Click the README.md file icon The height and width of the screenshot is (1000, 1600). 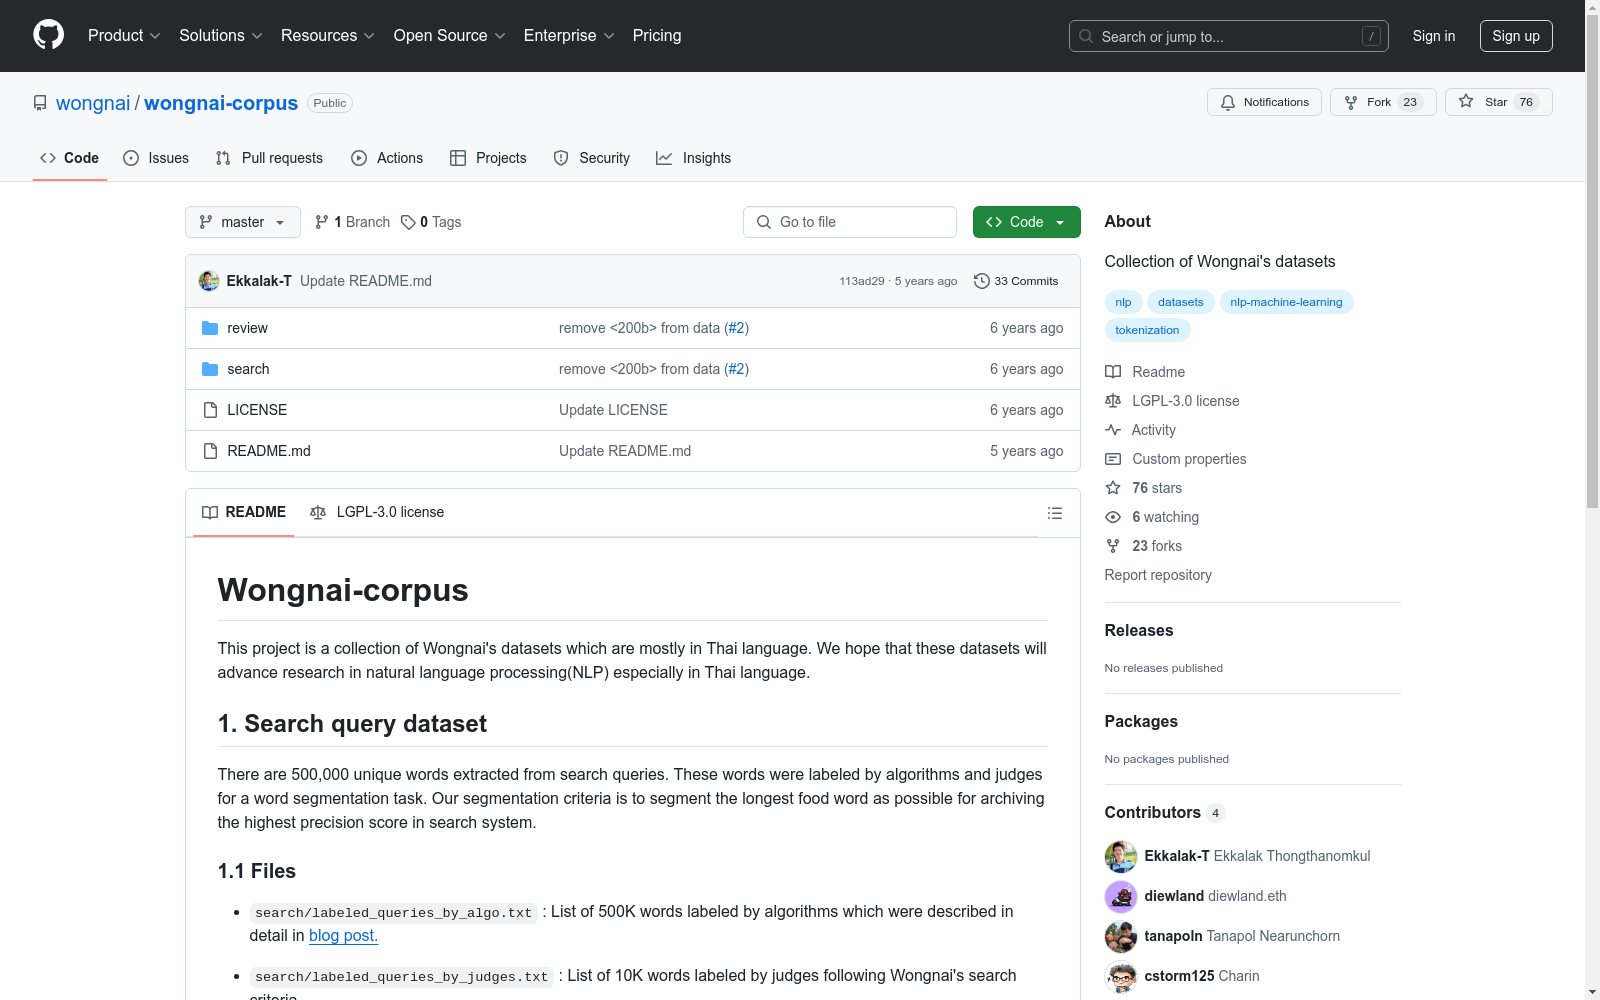point(210,451)
